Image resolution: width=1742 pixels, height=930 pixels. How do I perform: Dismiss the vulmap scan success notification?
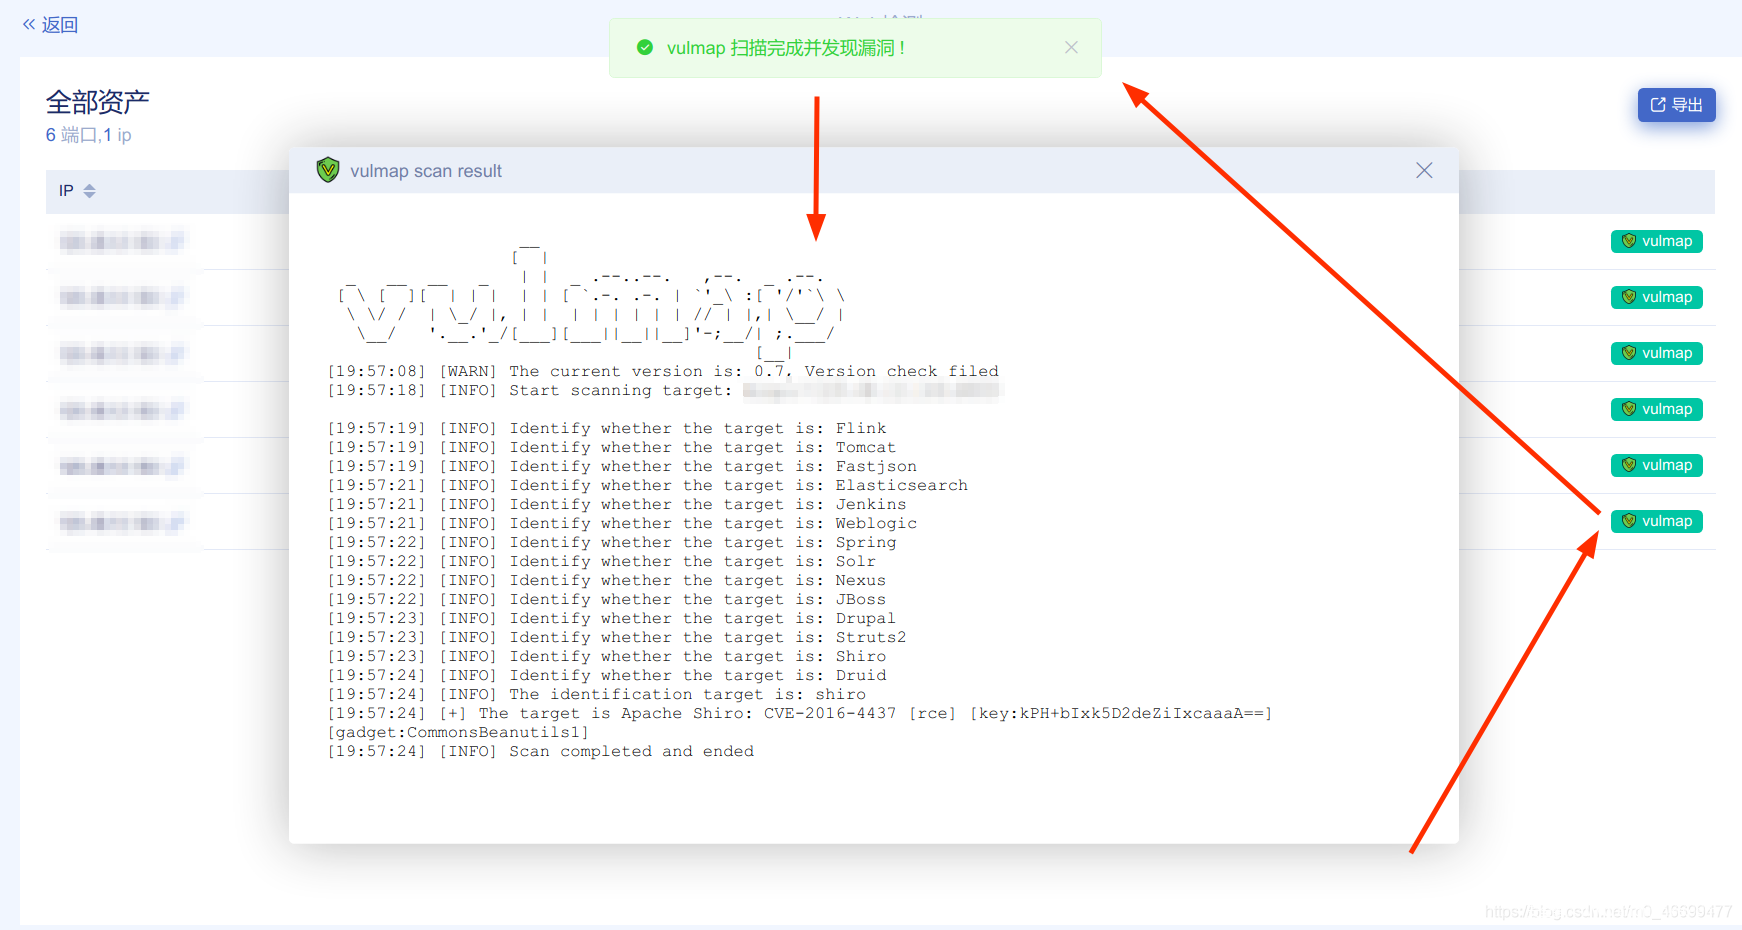[1071, 48]
